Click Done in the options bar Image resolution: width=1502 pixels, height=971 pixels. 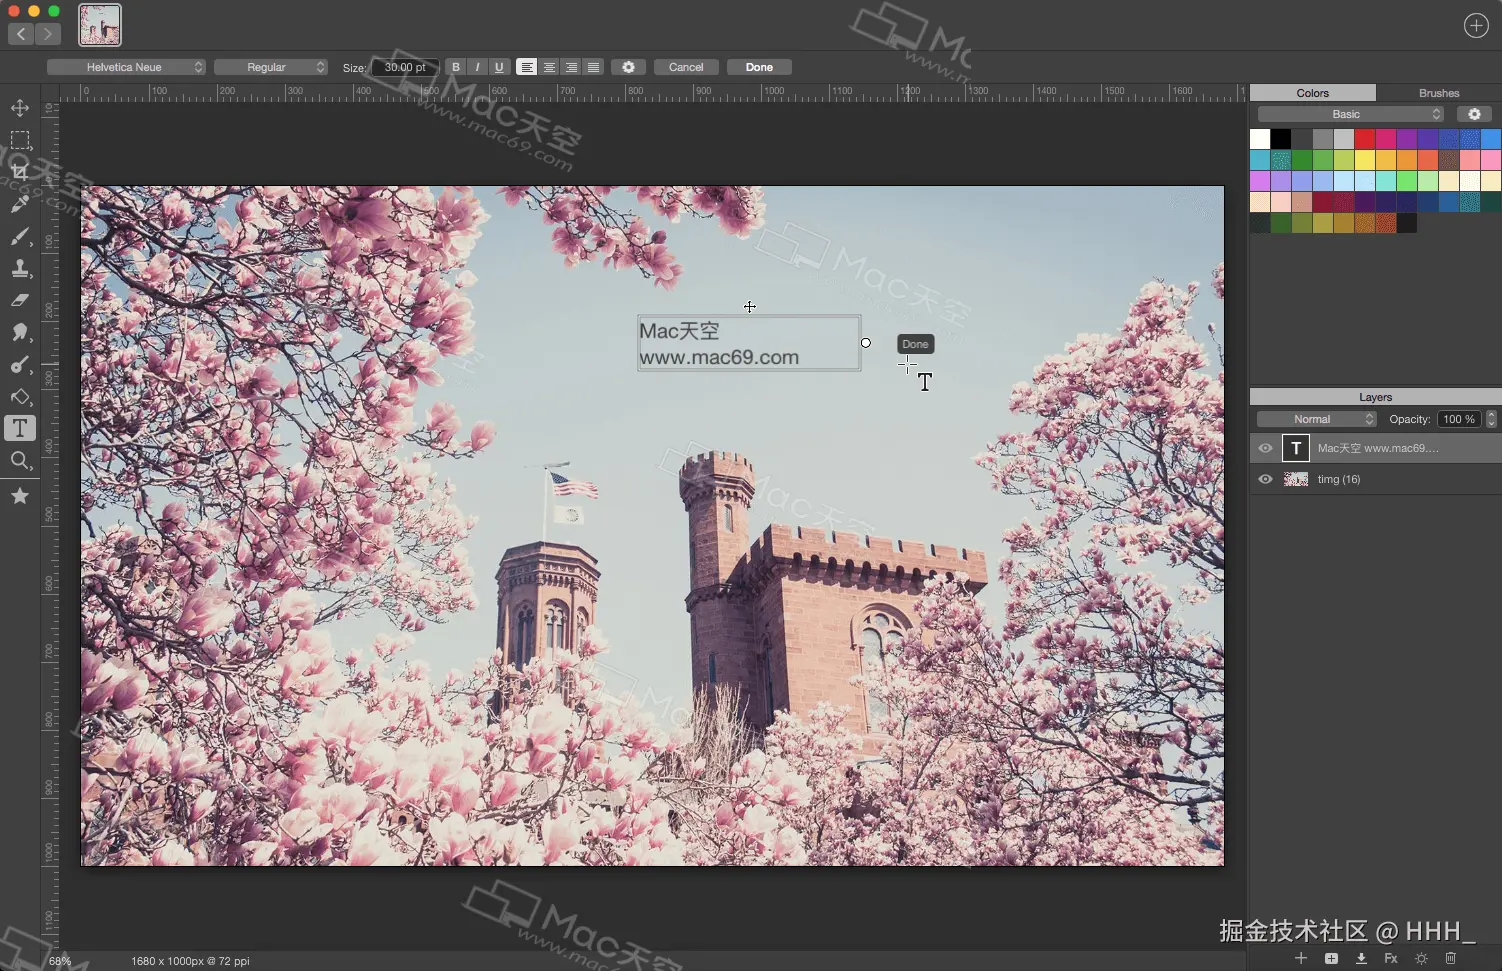[x=759, y=67]
